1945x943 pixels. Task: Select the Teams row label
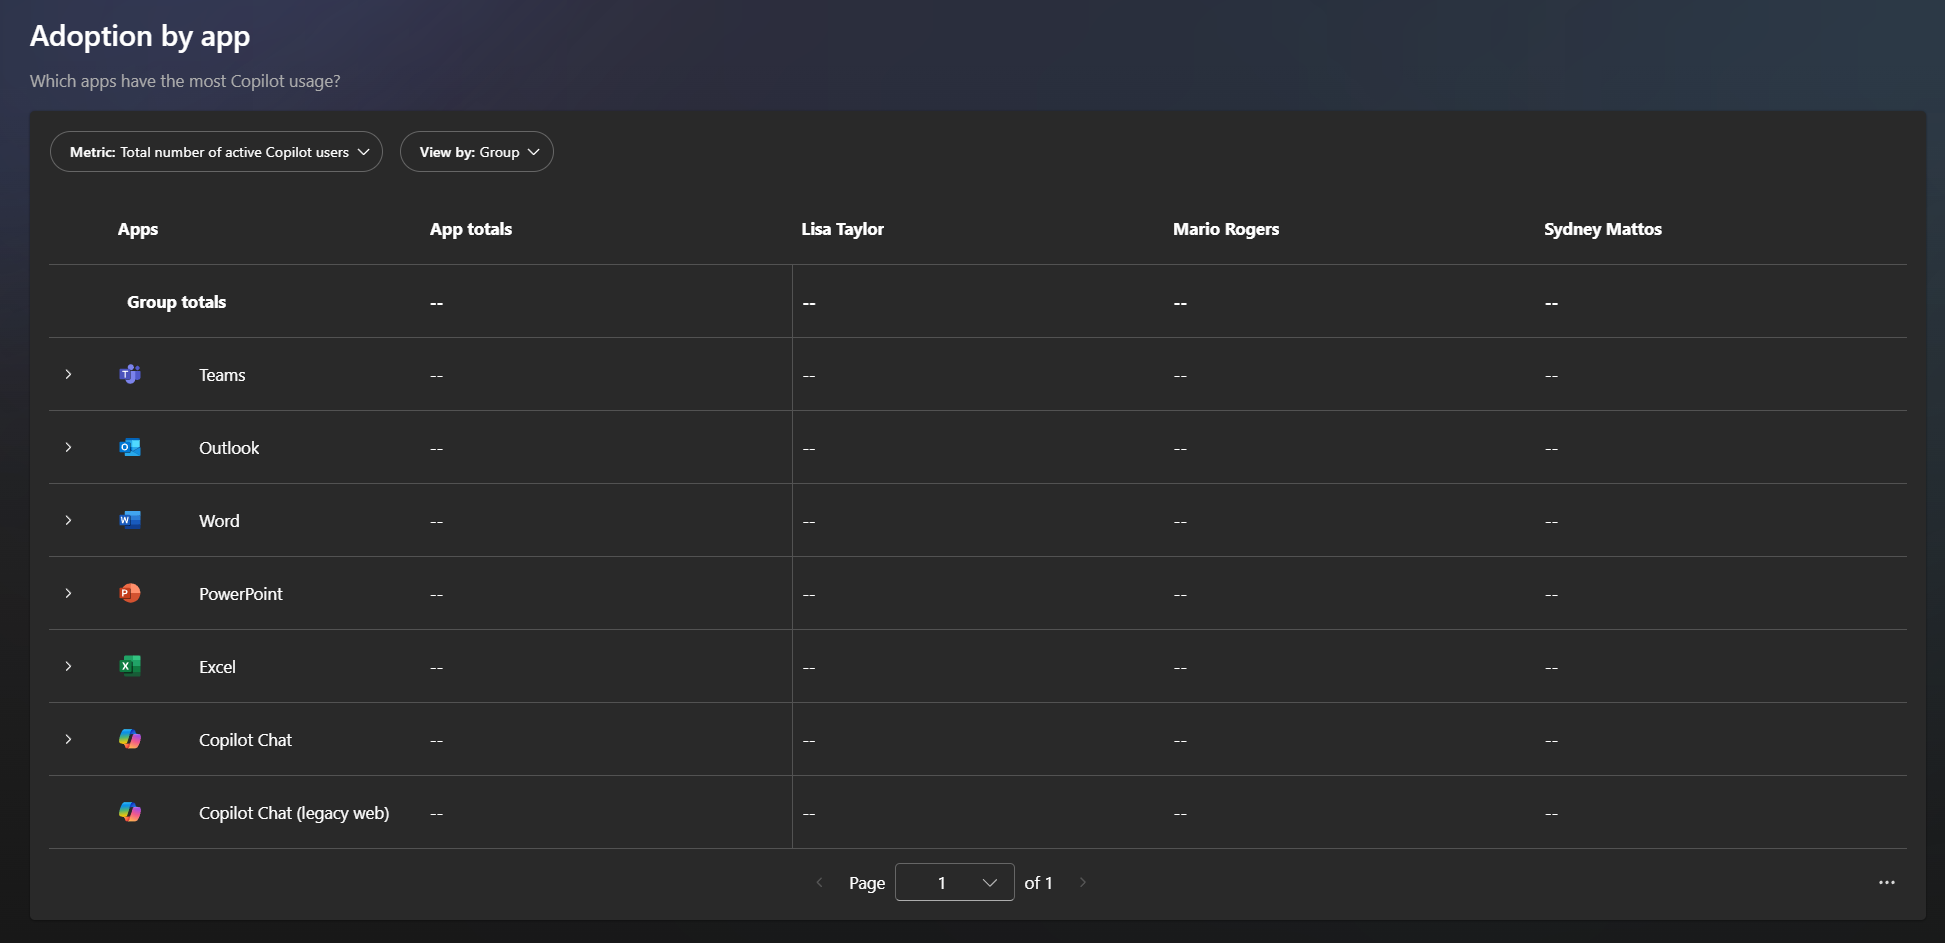click(222, 375)
